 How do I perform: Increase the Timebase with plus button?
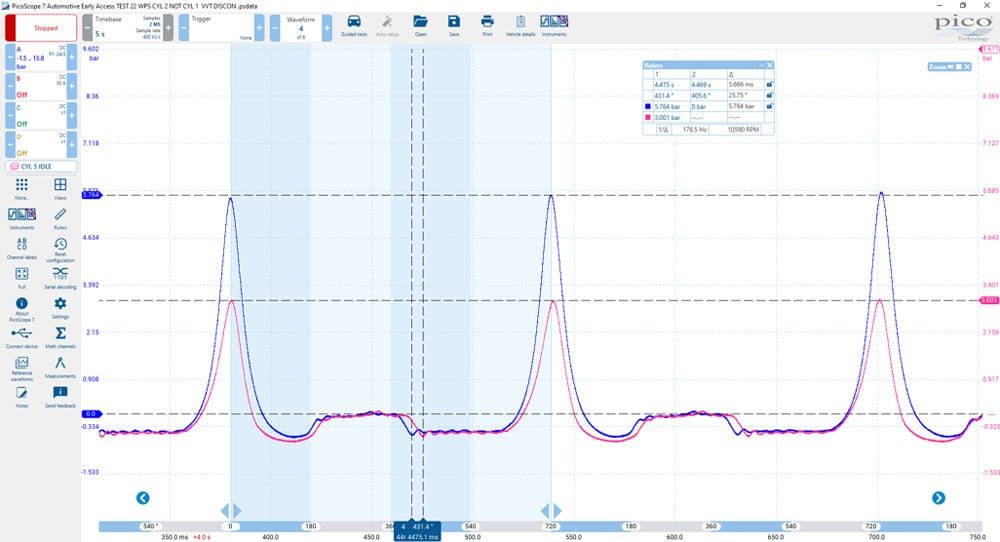tap(168, 28)
